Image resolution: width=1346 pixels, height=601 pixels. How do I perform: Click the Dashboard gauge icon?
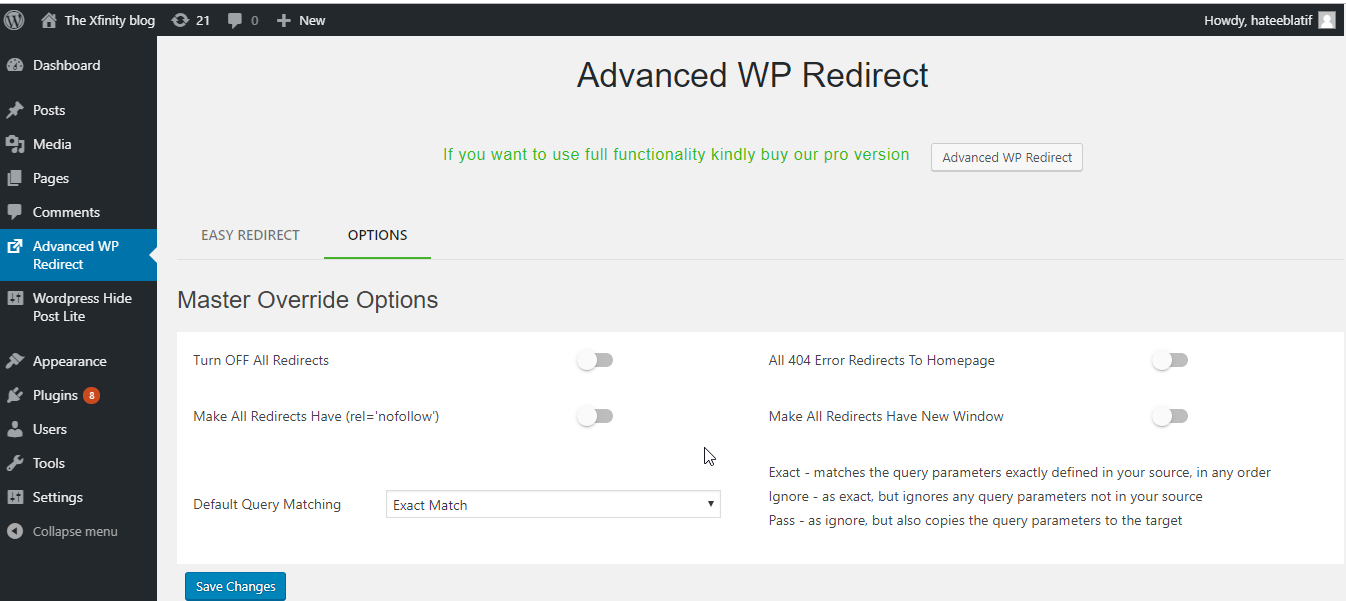point(15,65)
